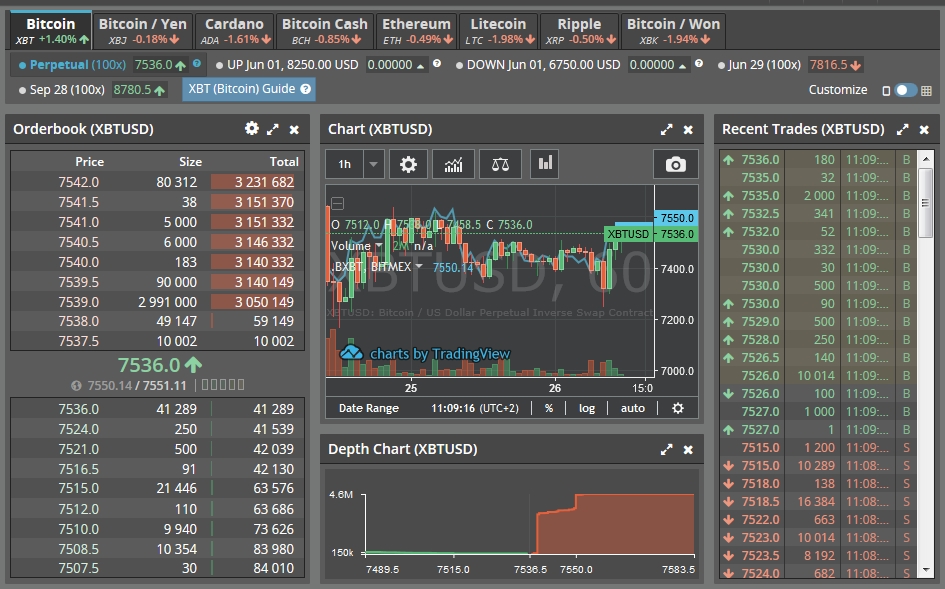
Task: Click the compare symbols scale icon
Action: [500, 164]
